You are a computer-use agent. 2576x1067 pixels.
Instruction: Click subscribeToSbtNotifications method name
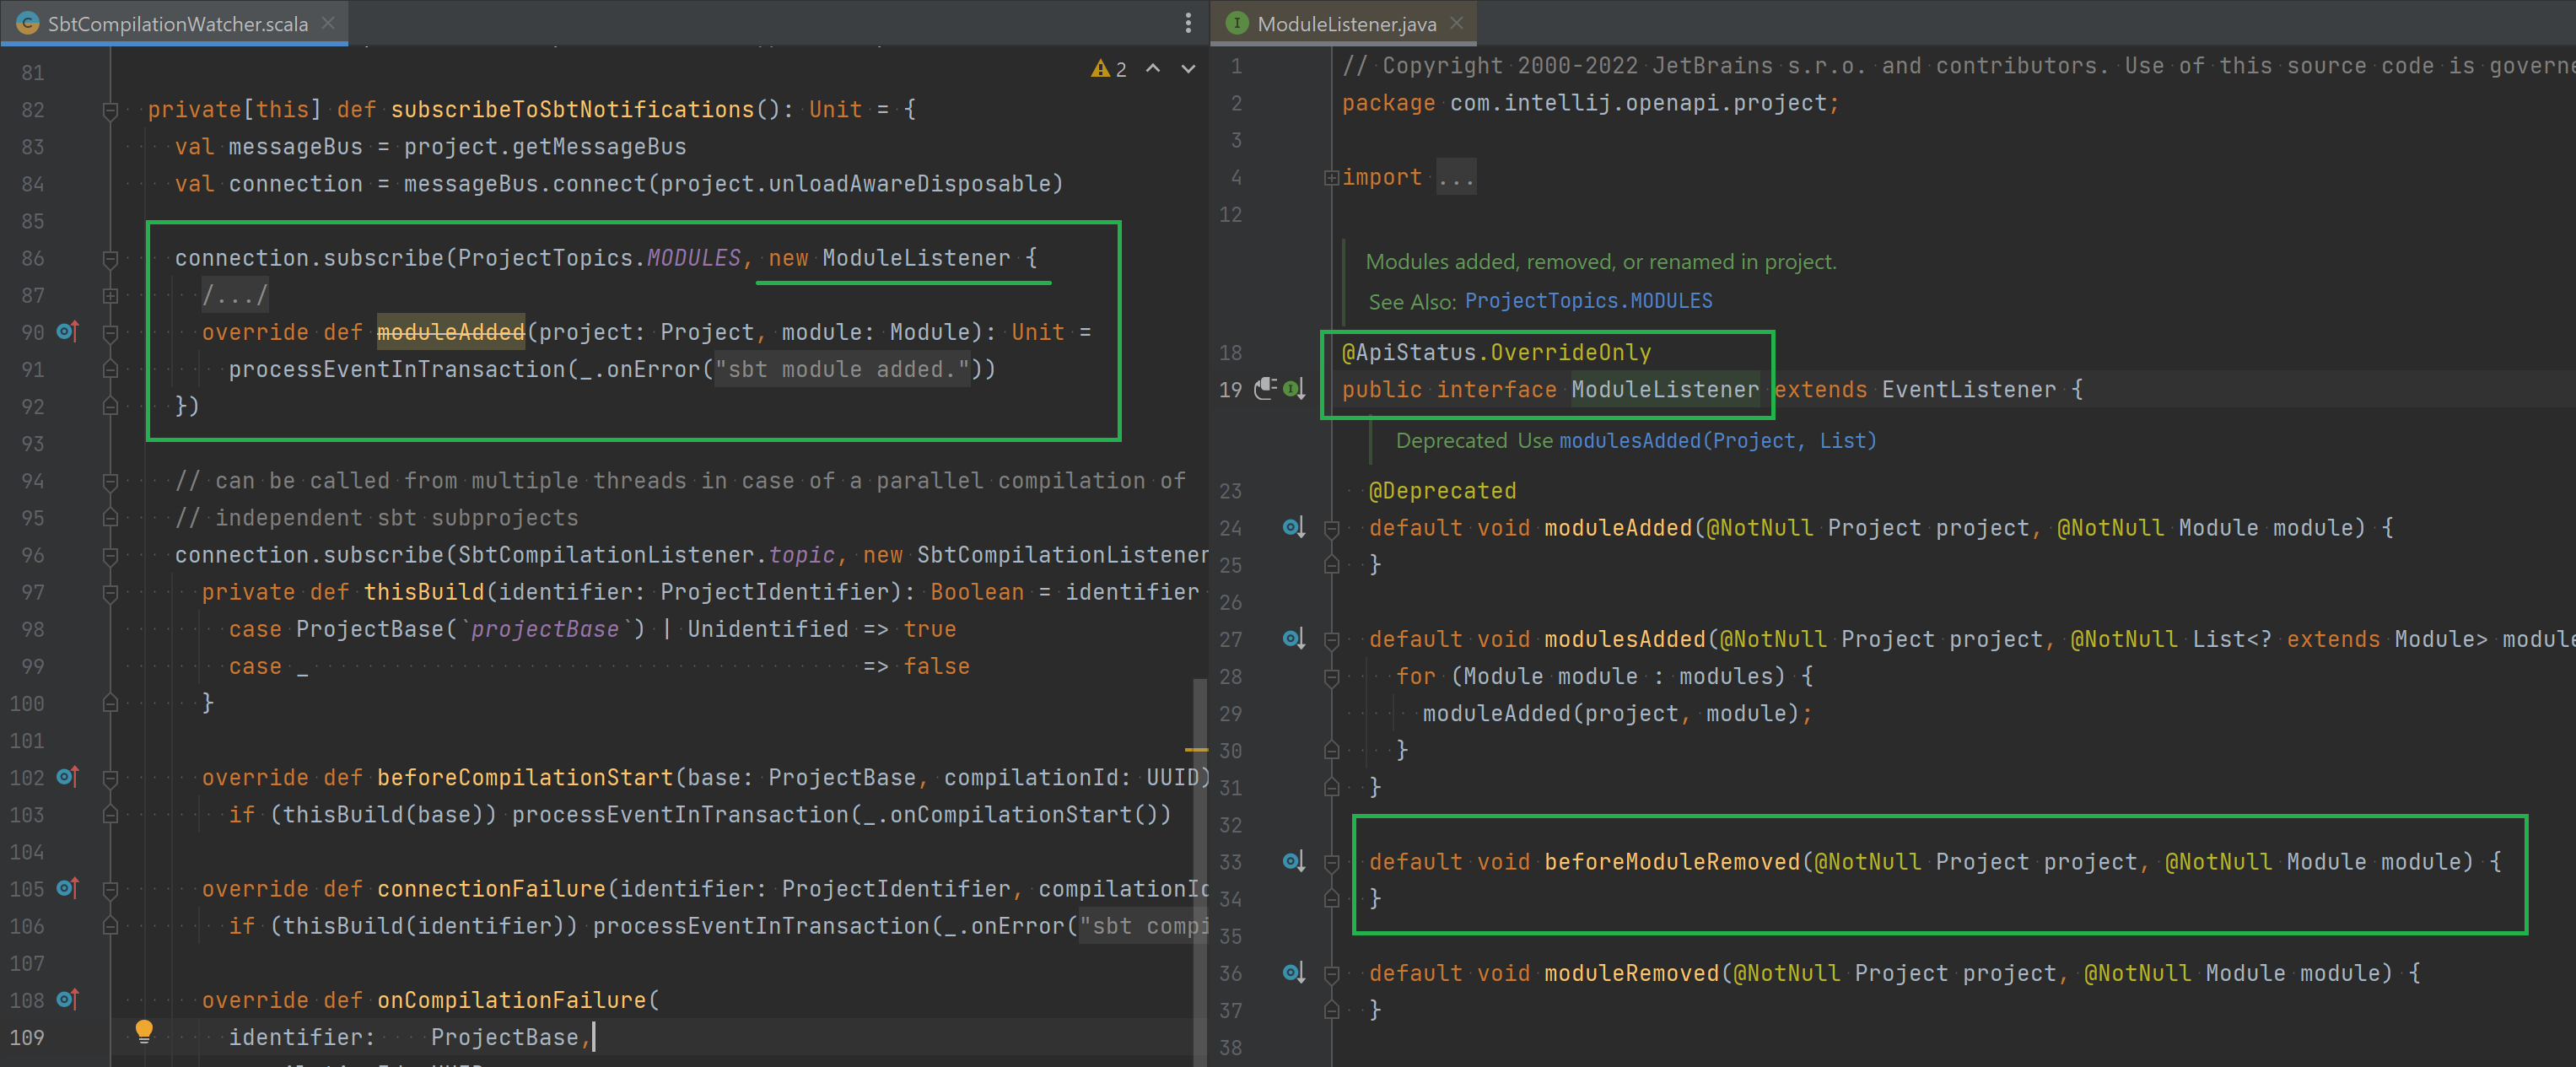click(572, 109)
